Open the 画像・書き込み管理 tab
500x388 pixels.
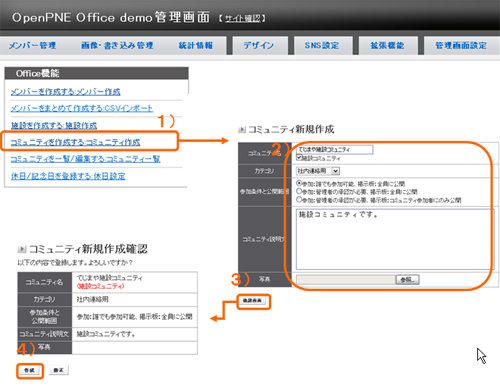pyautogui.click(x=117, y=45)
